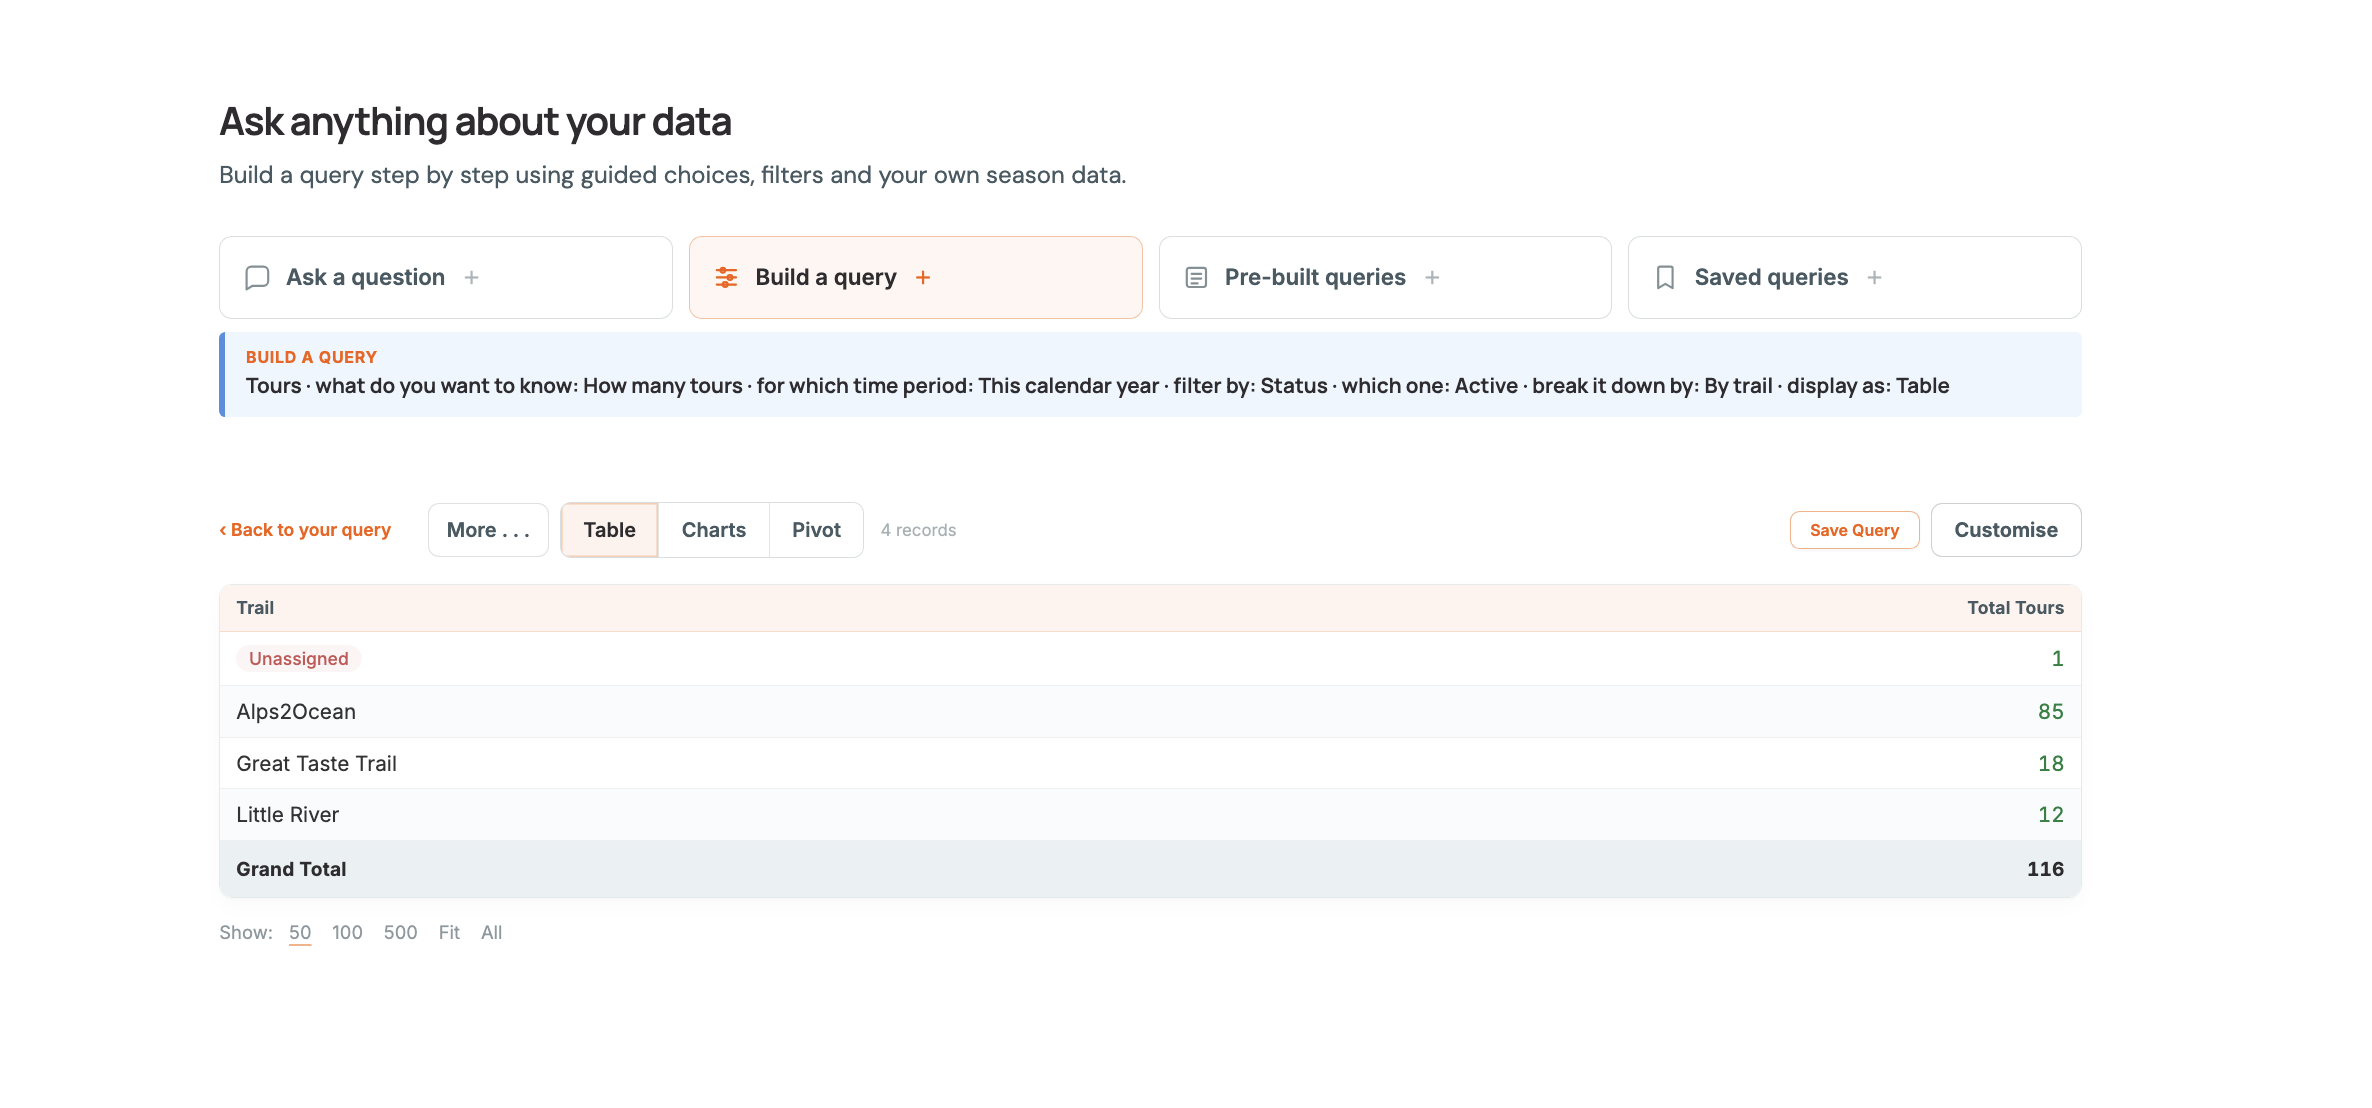Image resolution: width=2372 pixels, height=1108 pixels.
Task: Expand the Saved queries plus sign
Action: pos(1874,277)
